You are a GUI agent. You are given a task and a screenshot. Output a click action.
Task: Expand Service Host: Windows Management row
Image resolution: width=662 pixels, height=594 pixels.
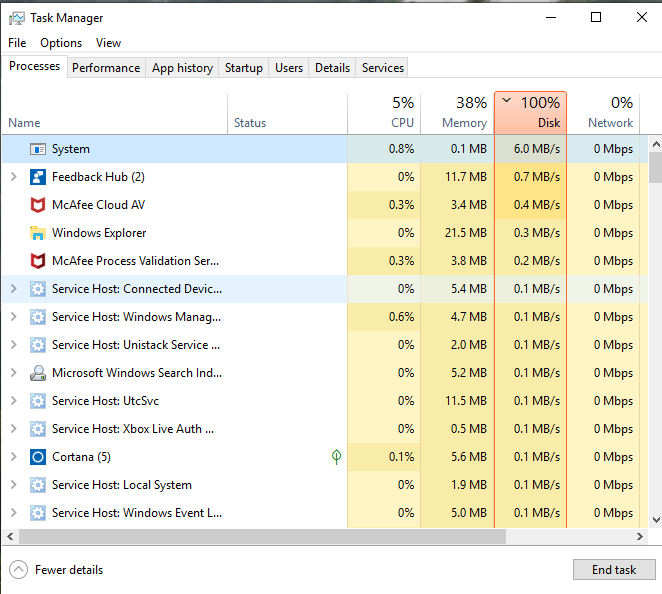point(14,317)
